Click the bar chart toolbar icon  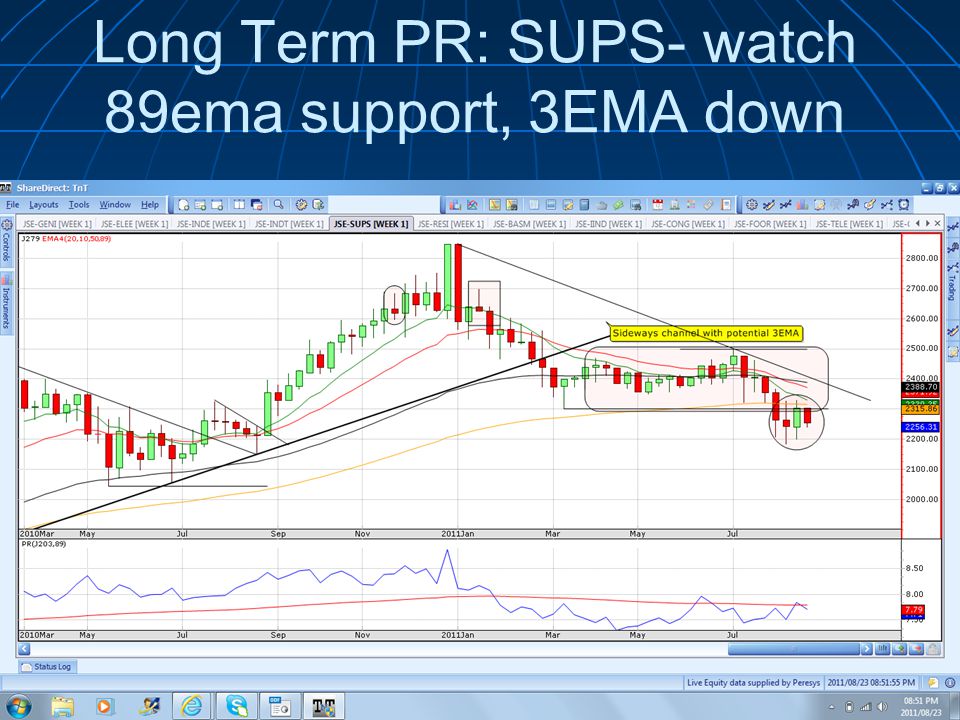pos(455,204)
